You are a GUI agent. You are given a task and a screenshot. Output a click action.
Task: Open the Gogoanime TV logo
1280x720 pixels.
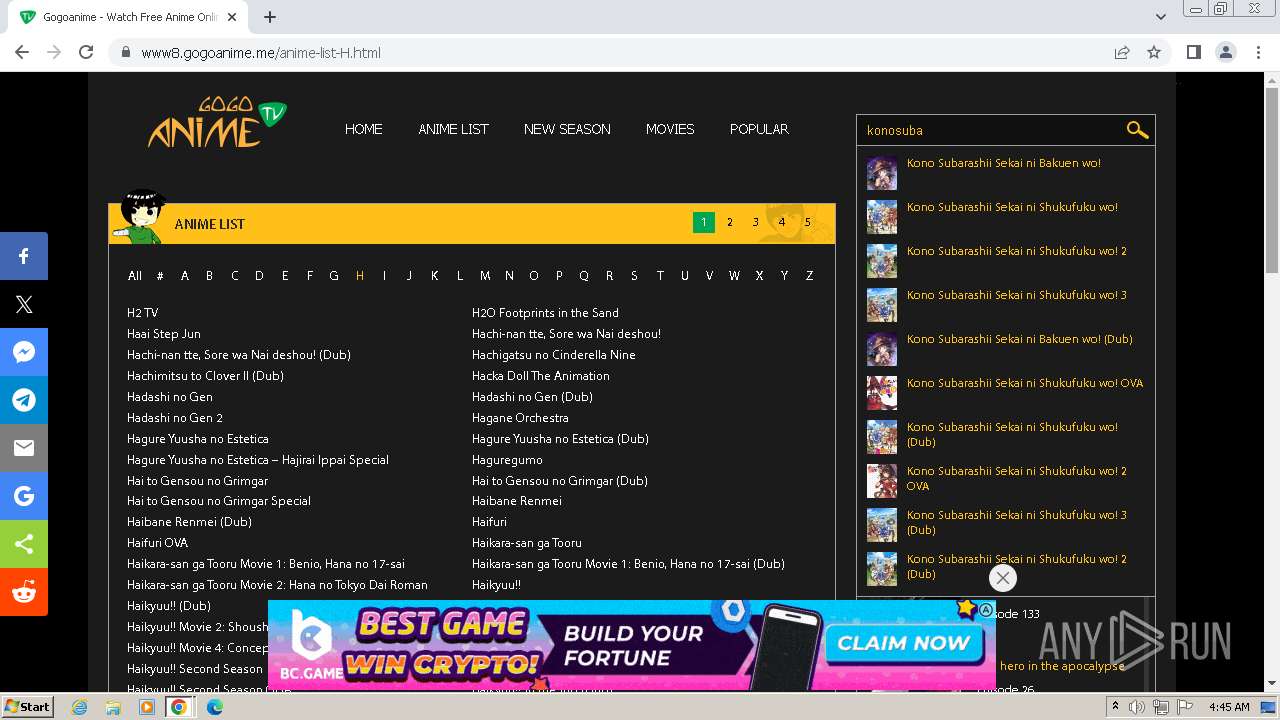click(217, 123)
